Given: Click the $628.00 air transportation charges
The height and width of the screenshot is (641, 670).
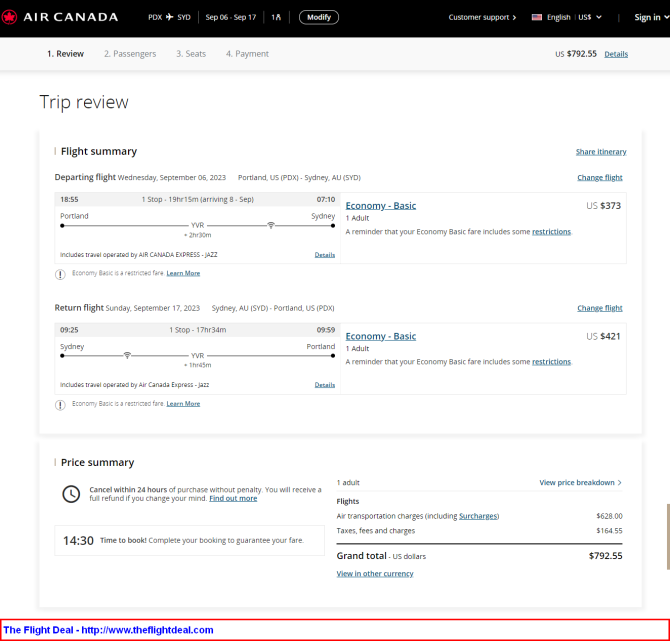Looking at the screenshot, I should [x=609, y=516].
